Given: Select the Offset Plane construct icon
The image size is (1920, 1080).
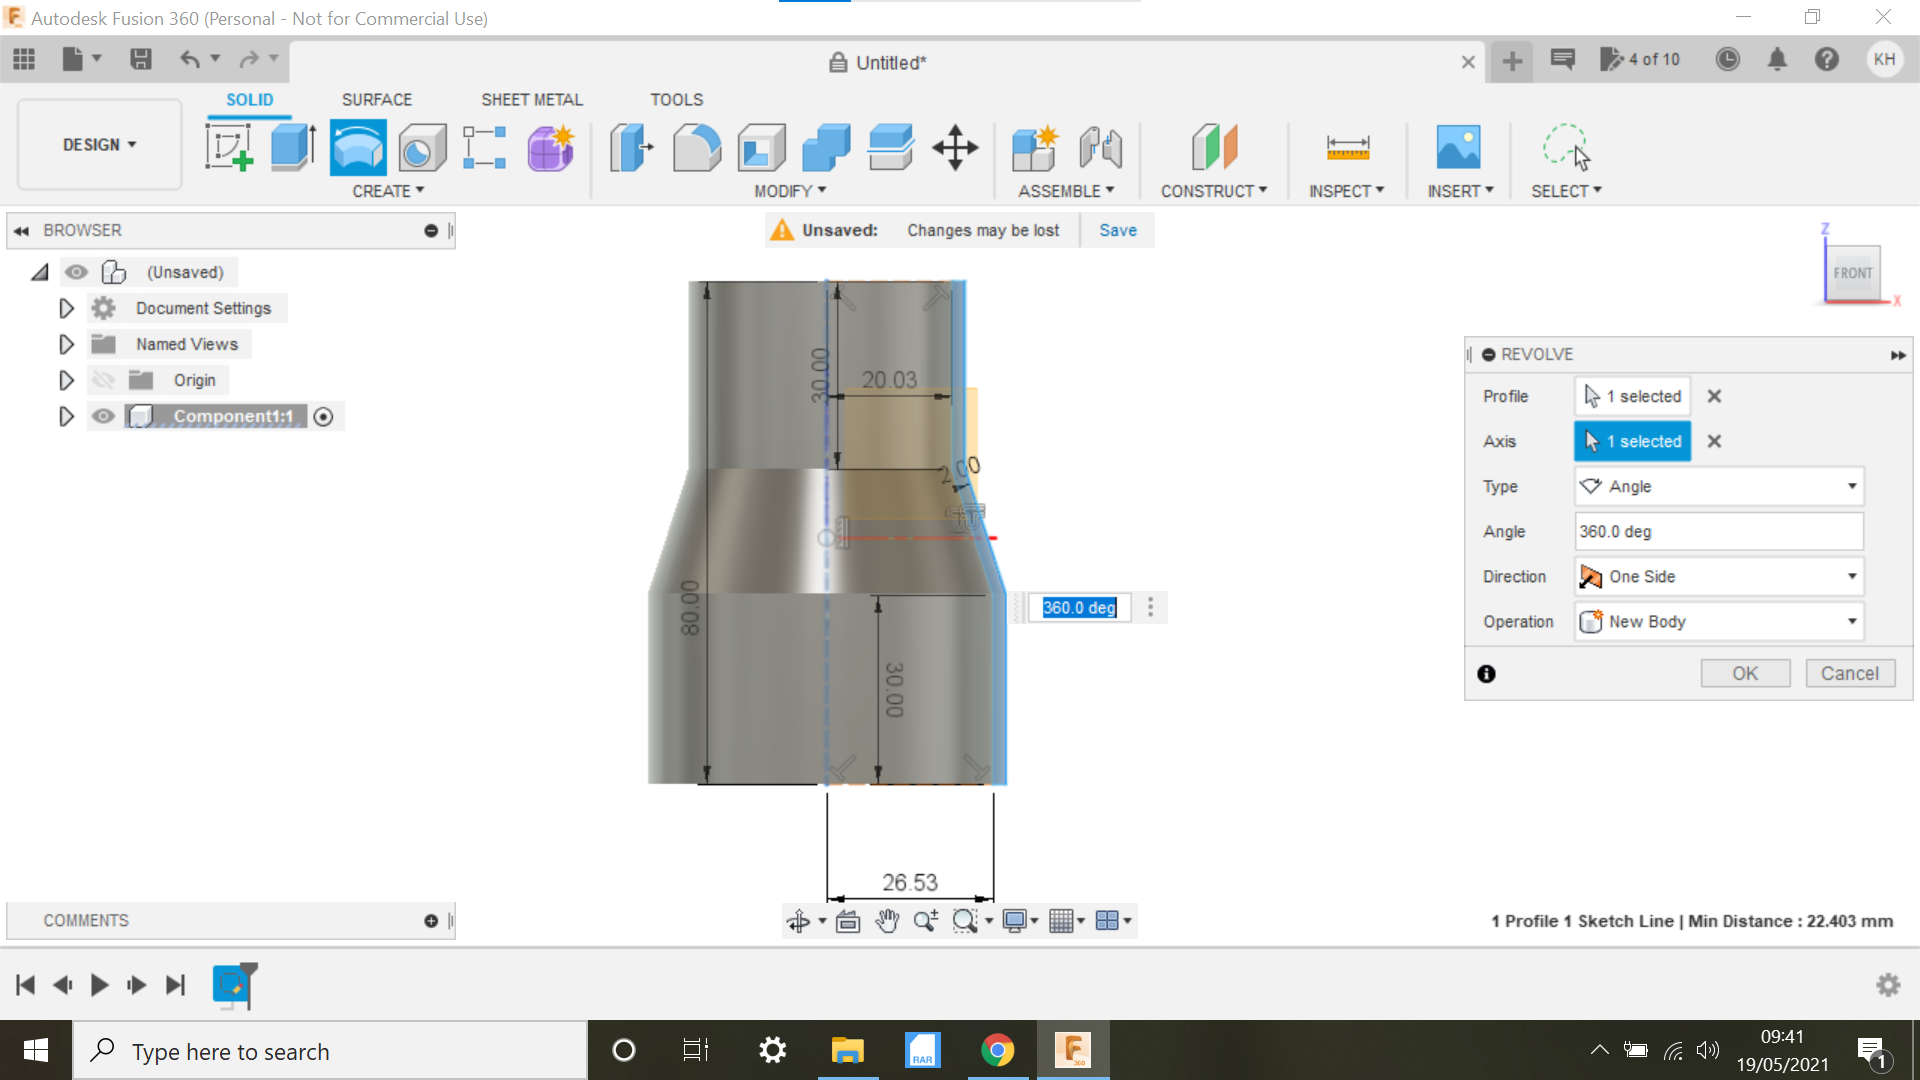Looking at the screenshot, I should 1213,147.
